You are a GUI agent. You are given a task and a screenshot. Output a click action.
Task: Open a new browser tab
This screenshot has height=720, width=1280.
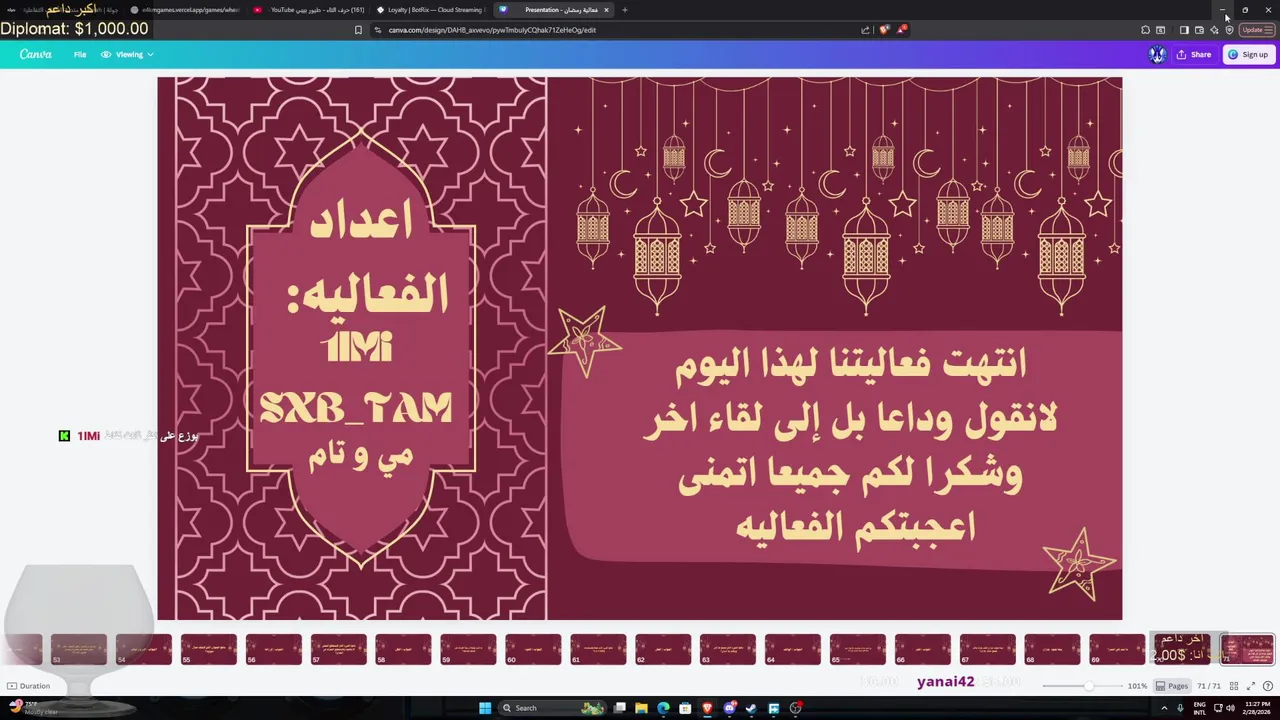pos(624,10)
